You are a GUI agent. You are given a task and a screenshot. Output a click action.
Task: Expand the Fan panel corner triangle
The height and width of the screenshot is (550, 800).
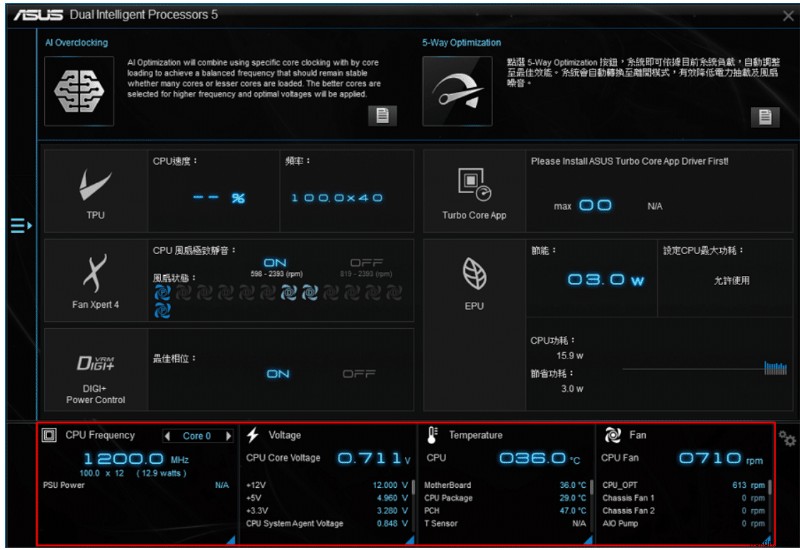767,539
